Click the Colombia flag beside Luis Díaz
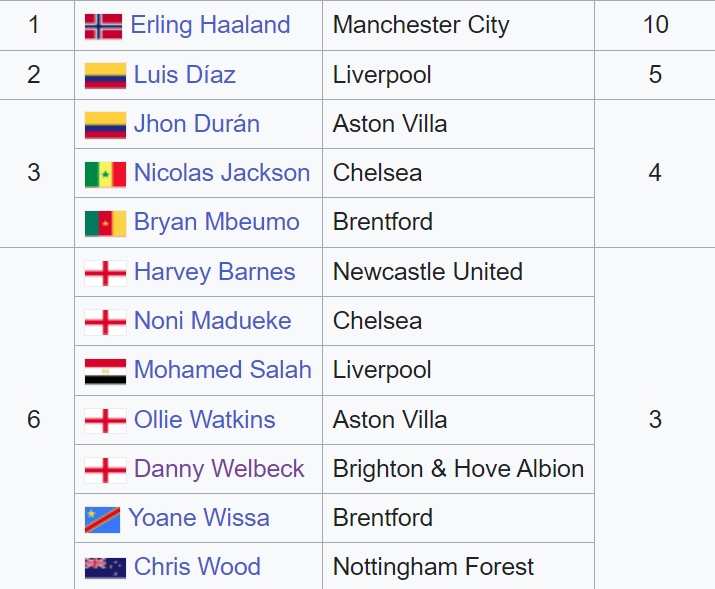The image size is (715, 589). (105, 76)
